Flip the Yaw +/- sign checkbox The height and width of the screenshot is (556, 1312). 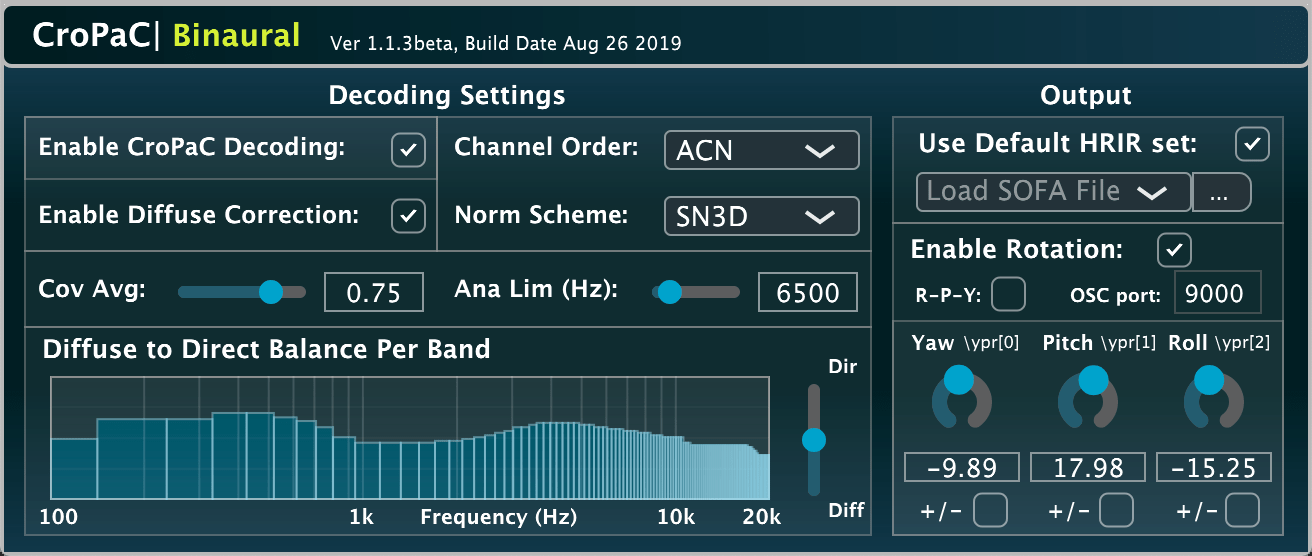(x=990, y=511)
